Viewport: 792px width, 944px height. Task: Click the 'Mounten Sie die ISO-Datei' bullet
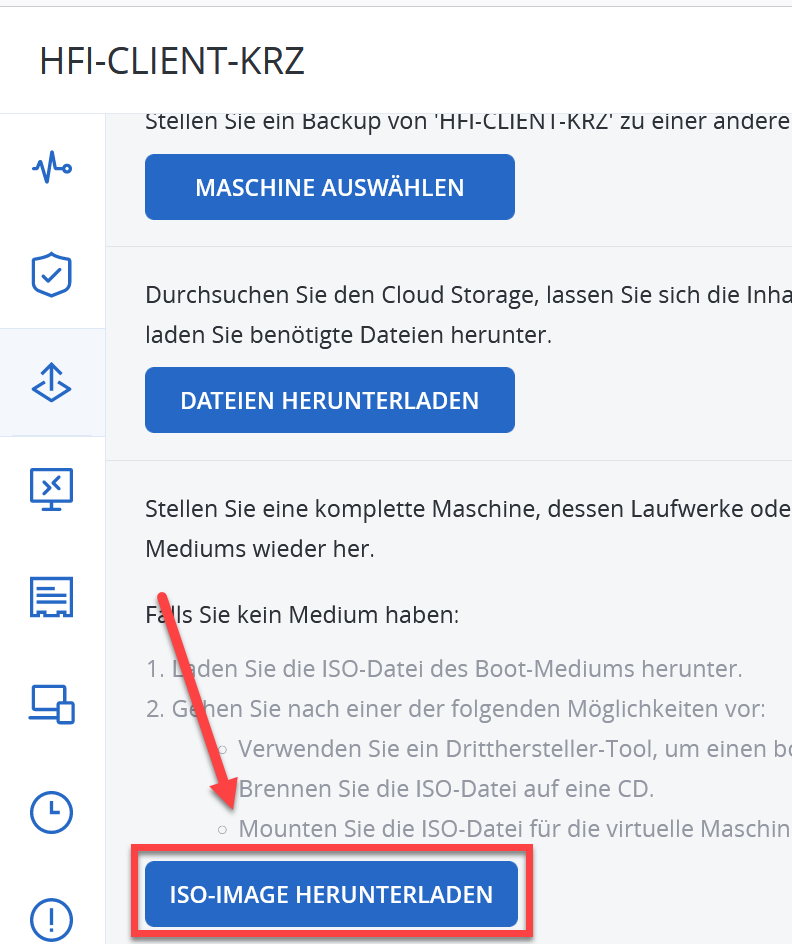(510, 828)
